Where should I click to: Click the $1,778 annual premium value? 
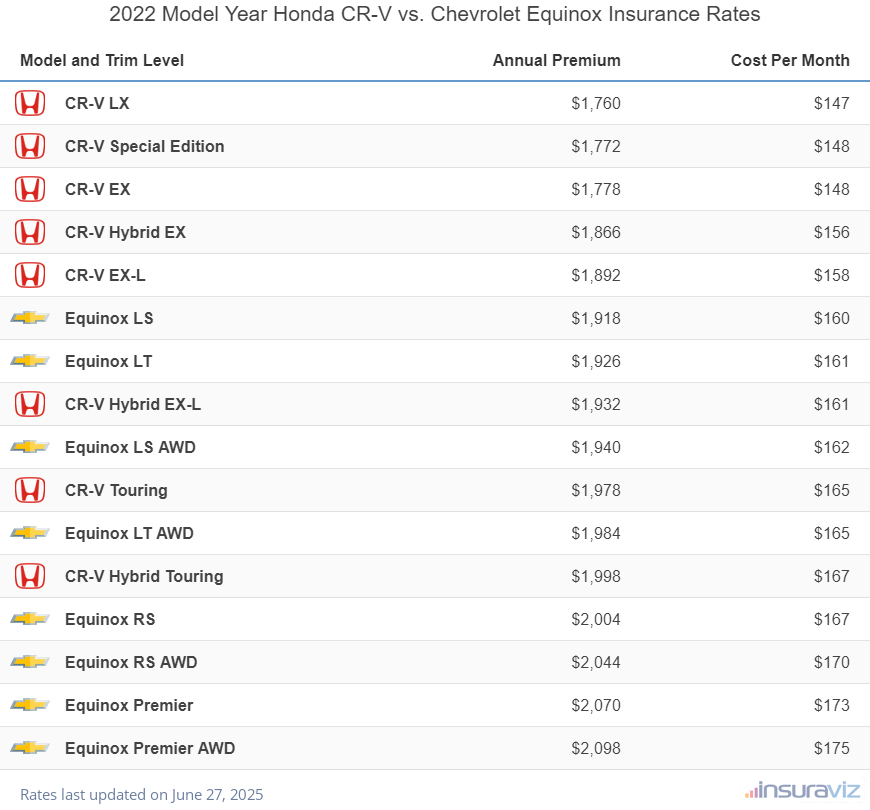point(596,190)
